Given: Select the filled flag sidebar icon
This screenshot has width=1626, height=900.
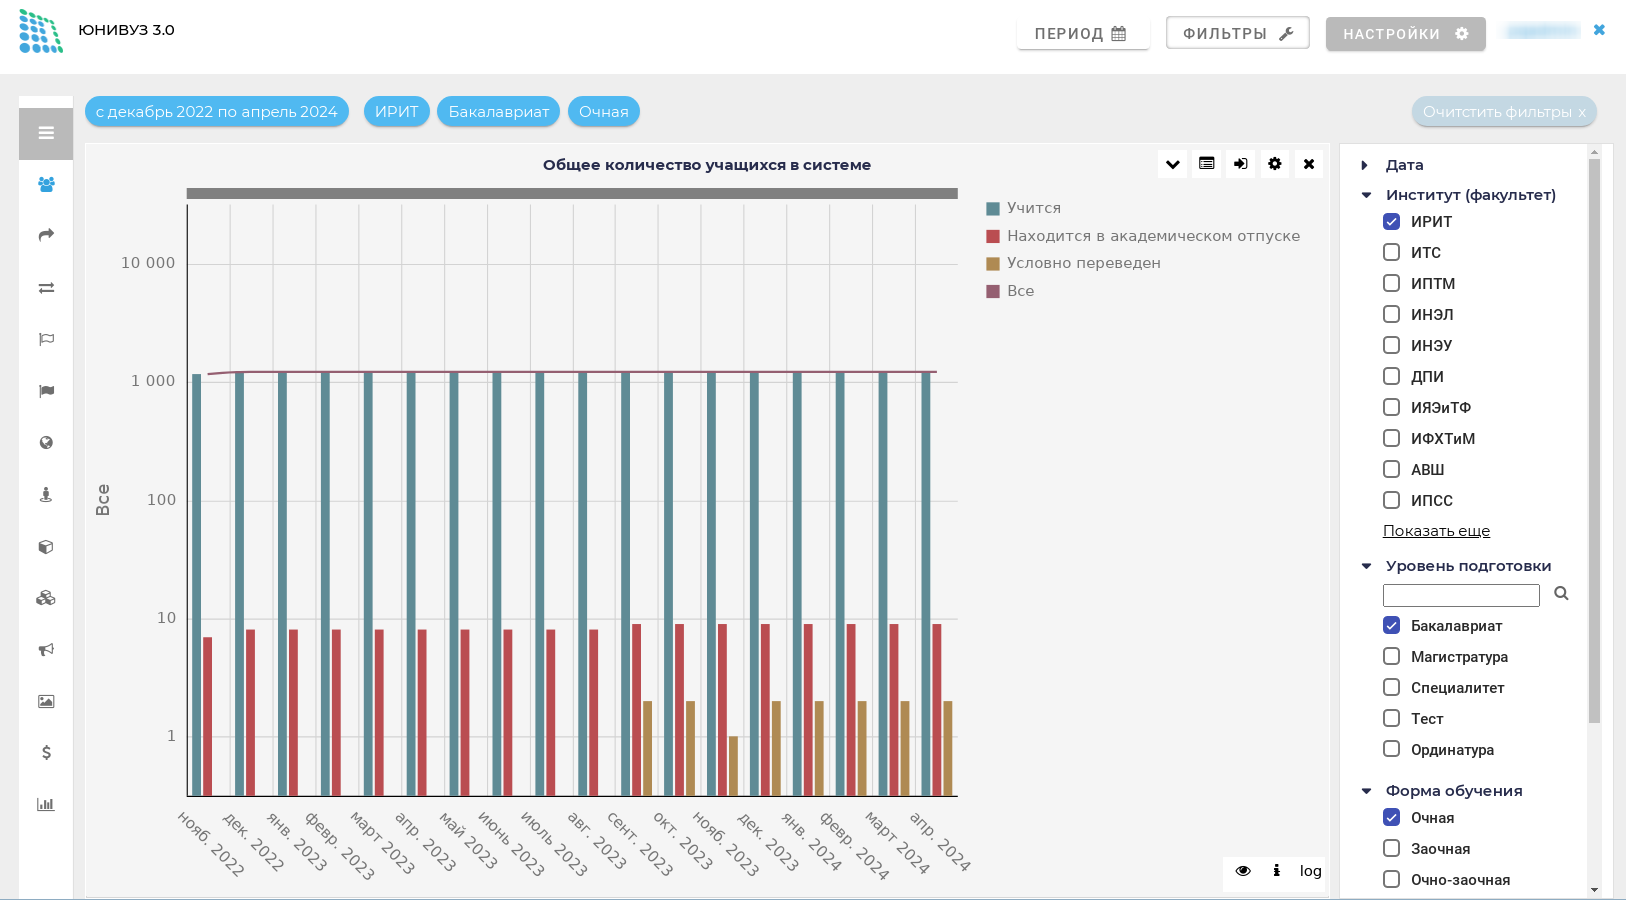Looking at the screenshot, I should [x=46, y=391].
